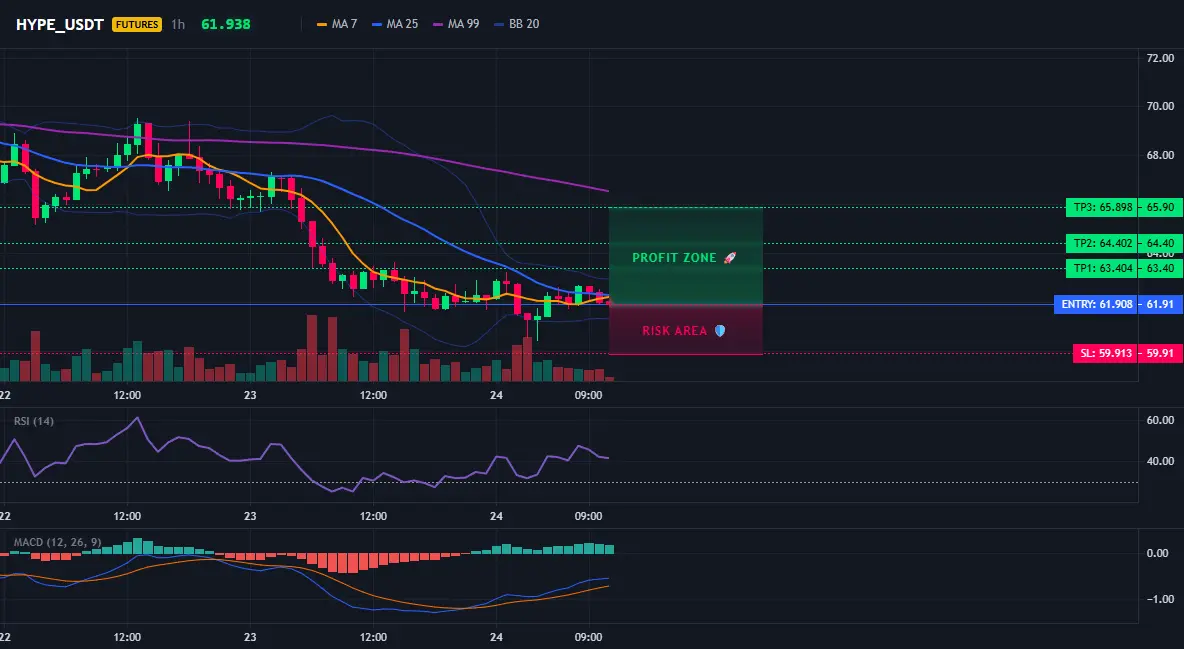The width and height of the screenshot is (1184, 649).
Task: Click the RISK AREA text
Action: click(674, 331)
